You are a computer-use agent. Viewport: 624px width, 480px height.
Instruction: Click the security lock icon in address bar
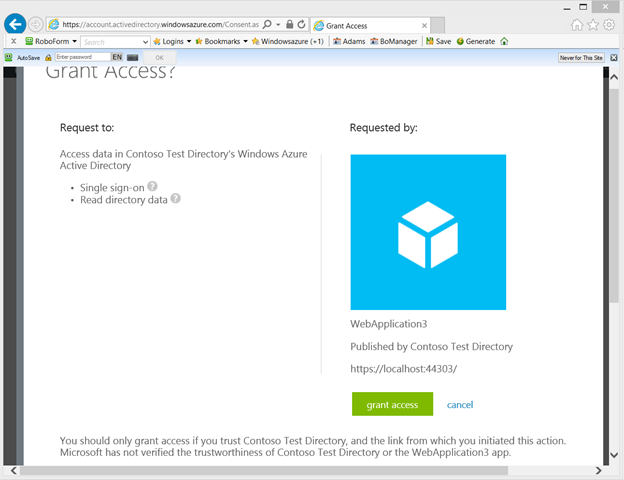[290, 24]
